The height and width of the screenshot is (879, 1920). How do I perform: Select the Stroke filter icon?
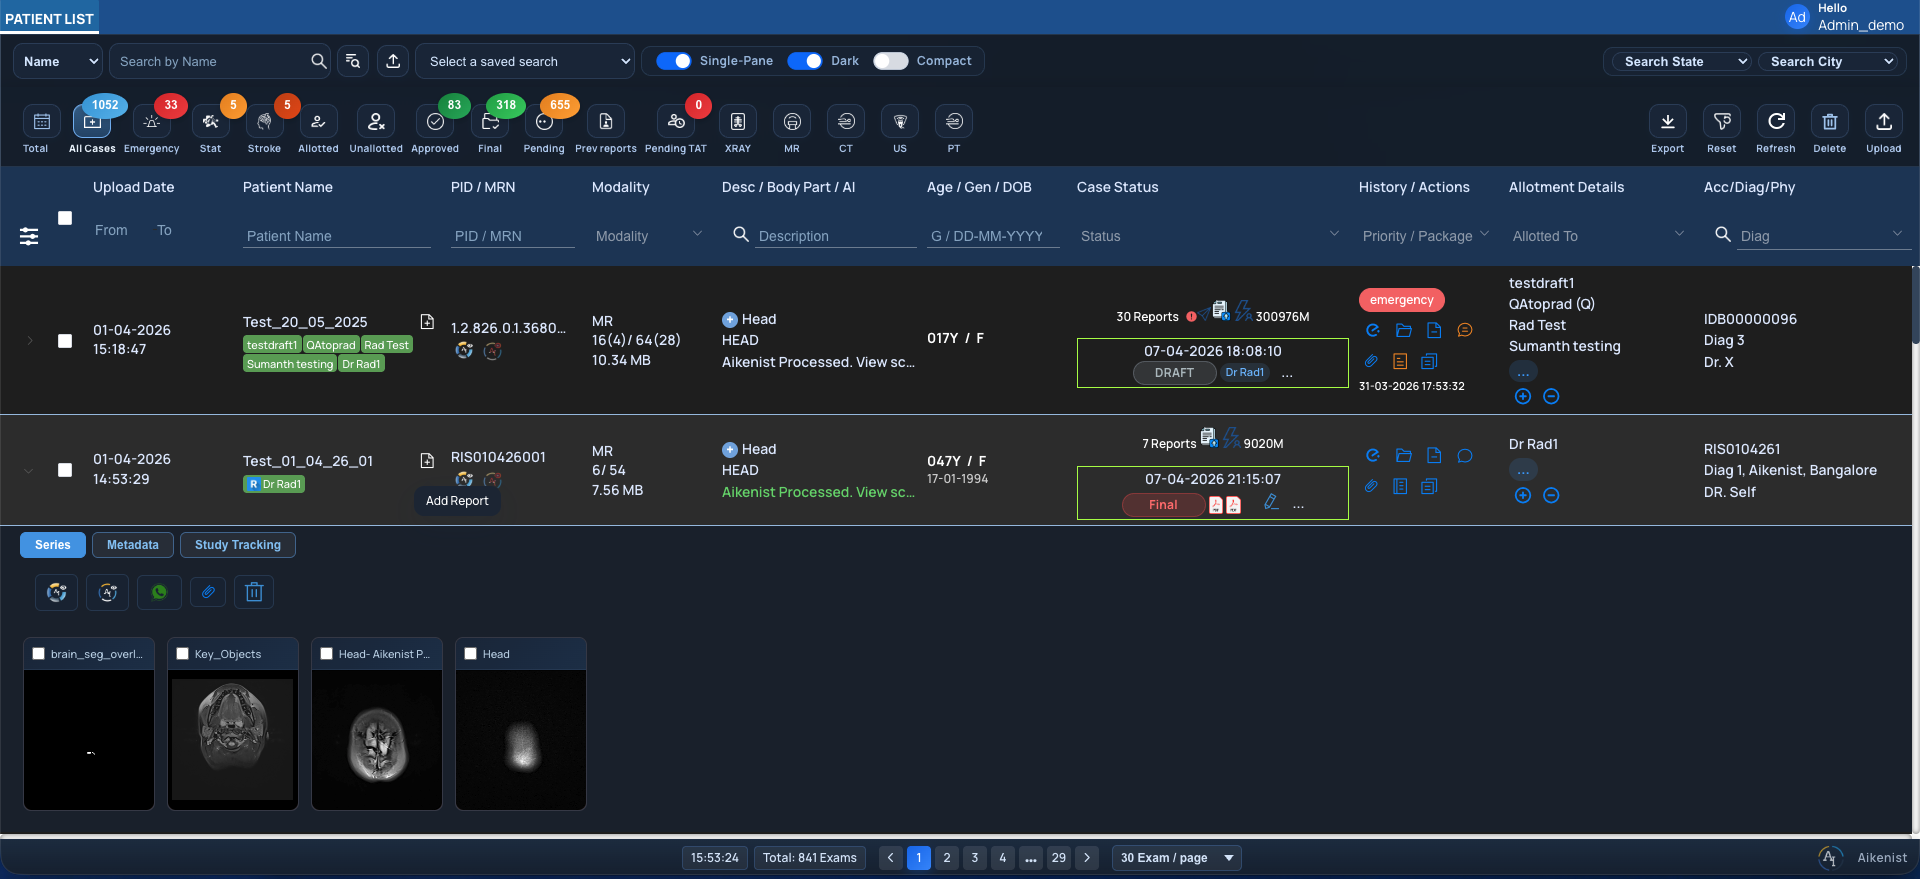click(x=264, y=122)
